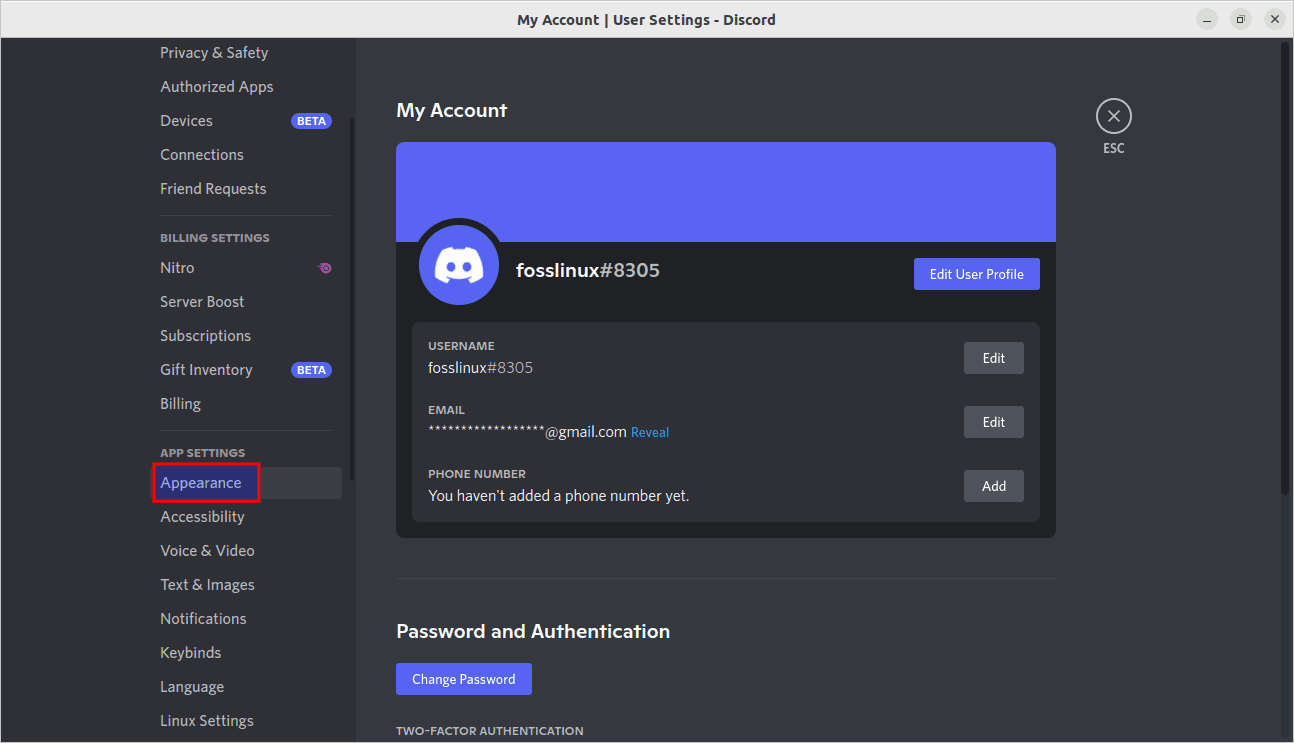Click the Nitro badge icon in sidebar

[x=324, y=268]
